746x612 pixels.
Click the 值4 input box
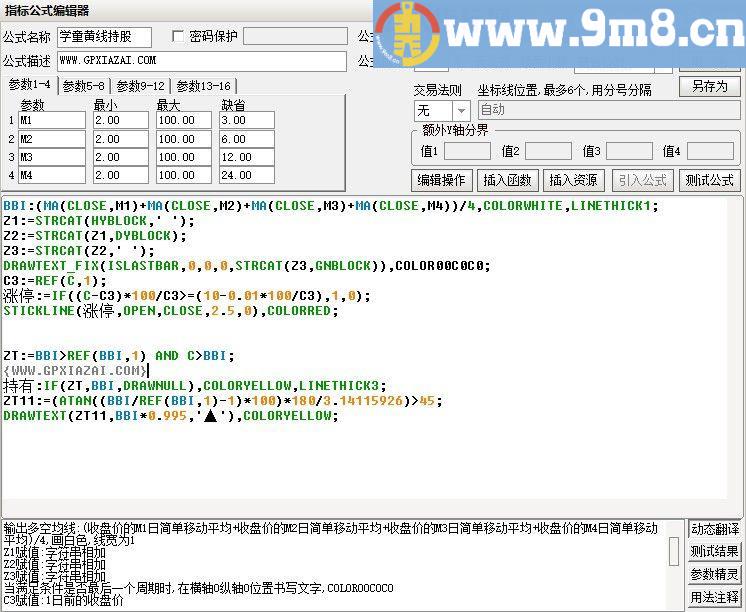[710, 151]
